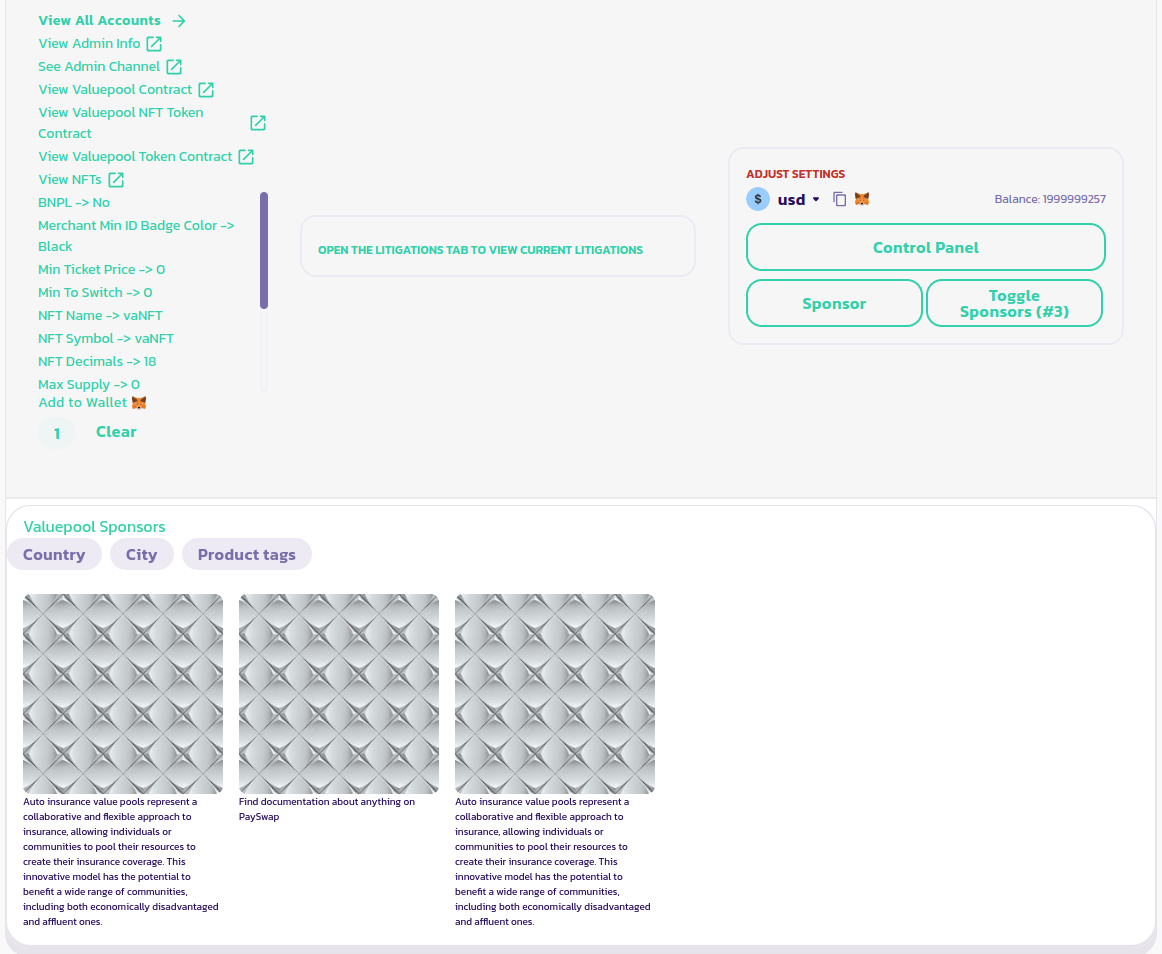Click the Clear link
The height and width of the screenshot is (954, 1162).
pyautogui.click(x=116, y=432)
